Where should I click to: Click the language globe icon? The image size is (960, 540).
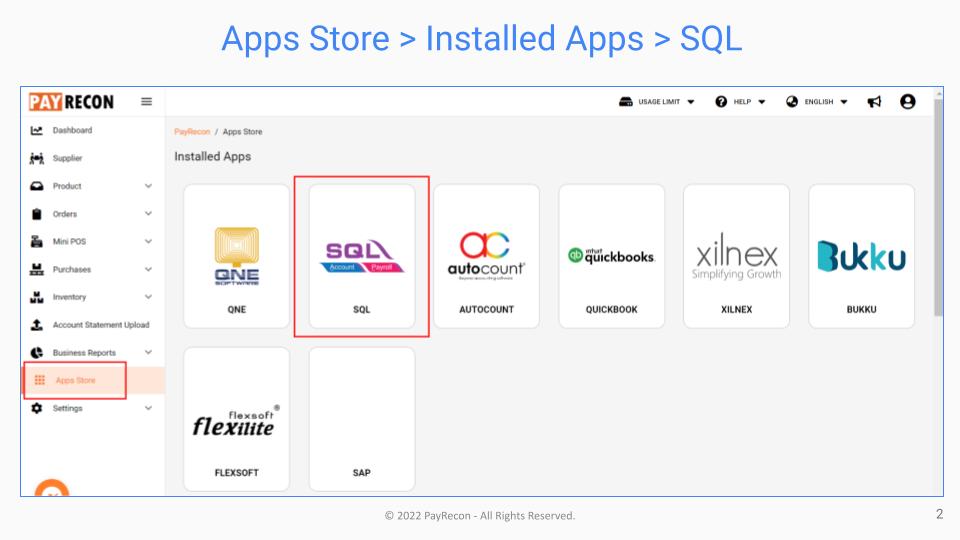coord(792,102)
